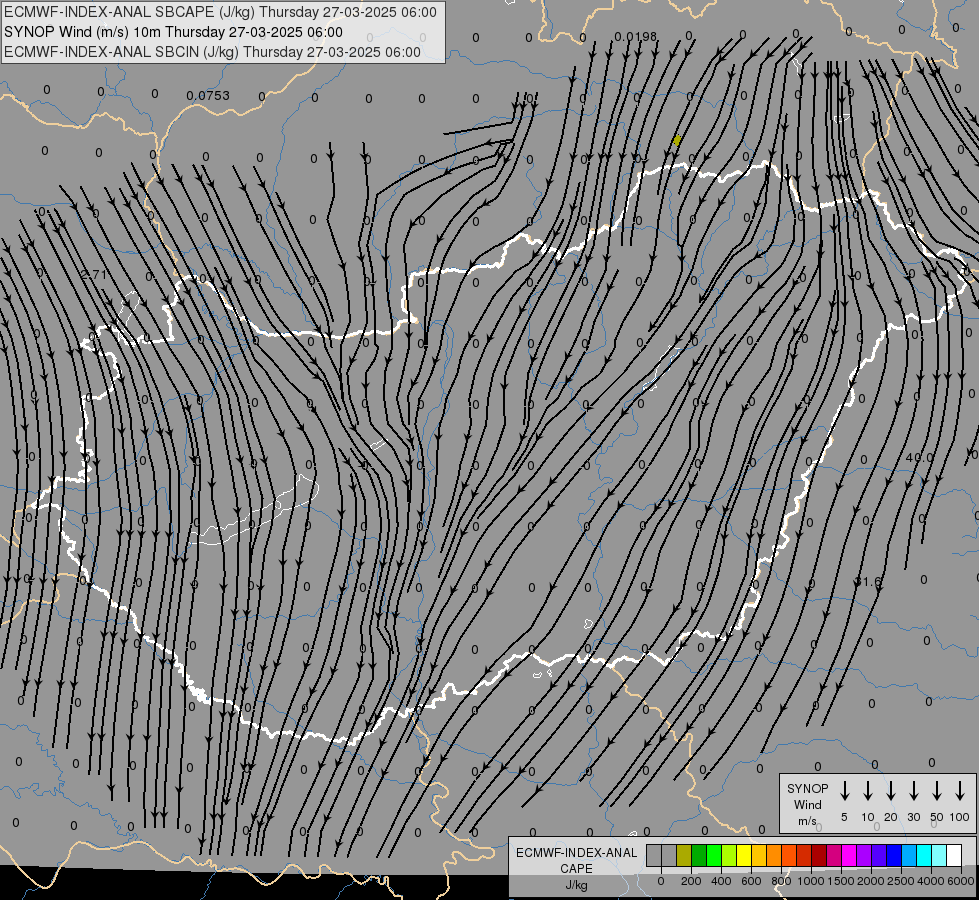Select the bright green CAPE swatch before 400
979x900 pixels.
click(x=714, y=856)
